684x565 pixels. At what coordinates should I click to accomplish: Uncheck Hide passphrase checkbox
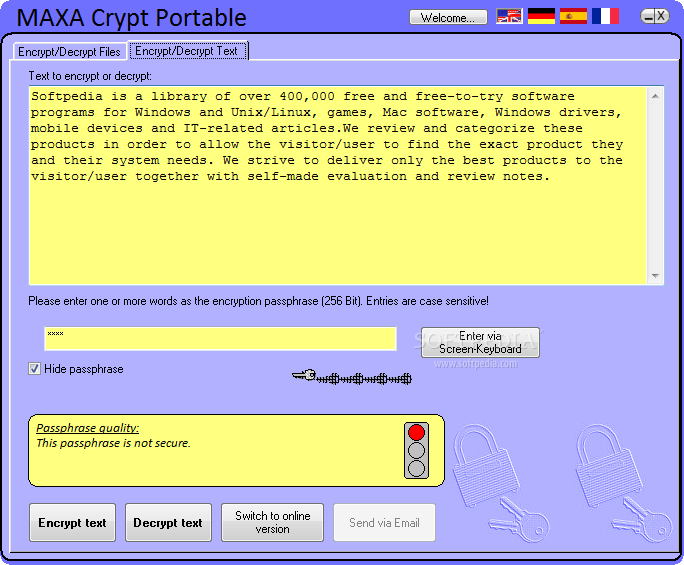[x=34, y=369]
